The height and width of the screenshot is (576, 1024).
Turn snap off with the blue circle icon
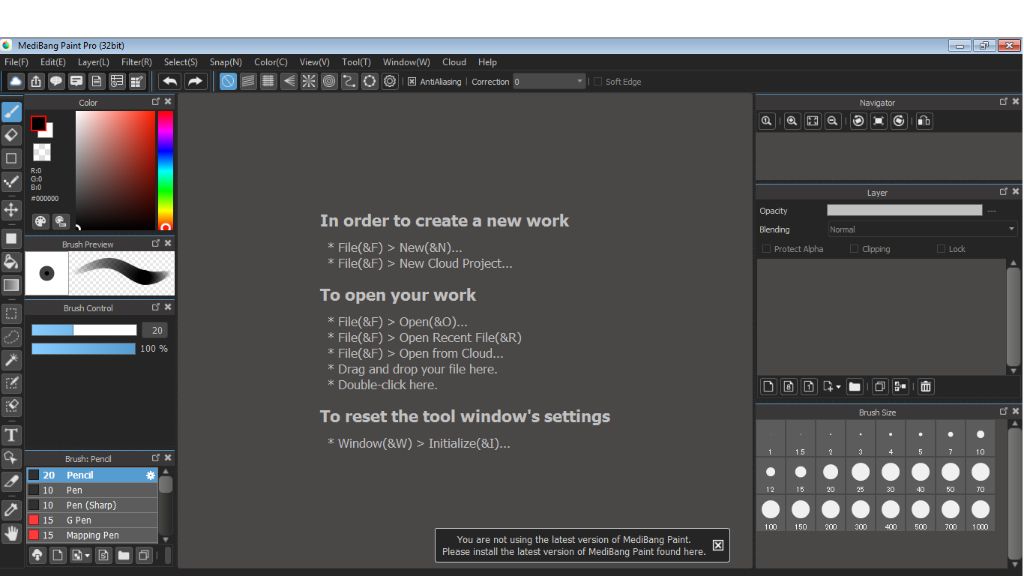tap(228, 82)
